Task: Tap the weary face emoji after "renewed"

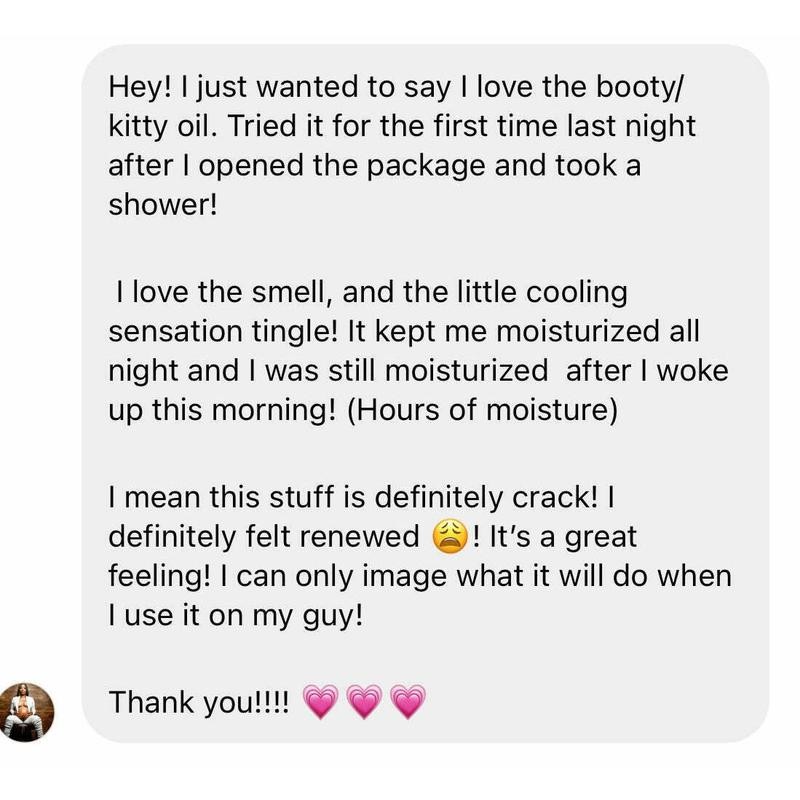Action: [x=449, y=537]
